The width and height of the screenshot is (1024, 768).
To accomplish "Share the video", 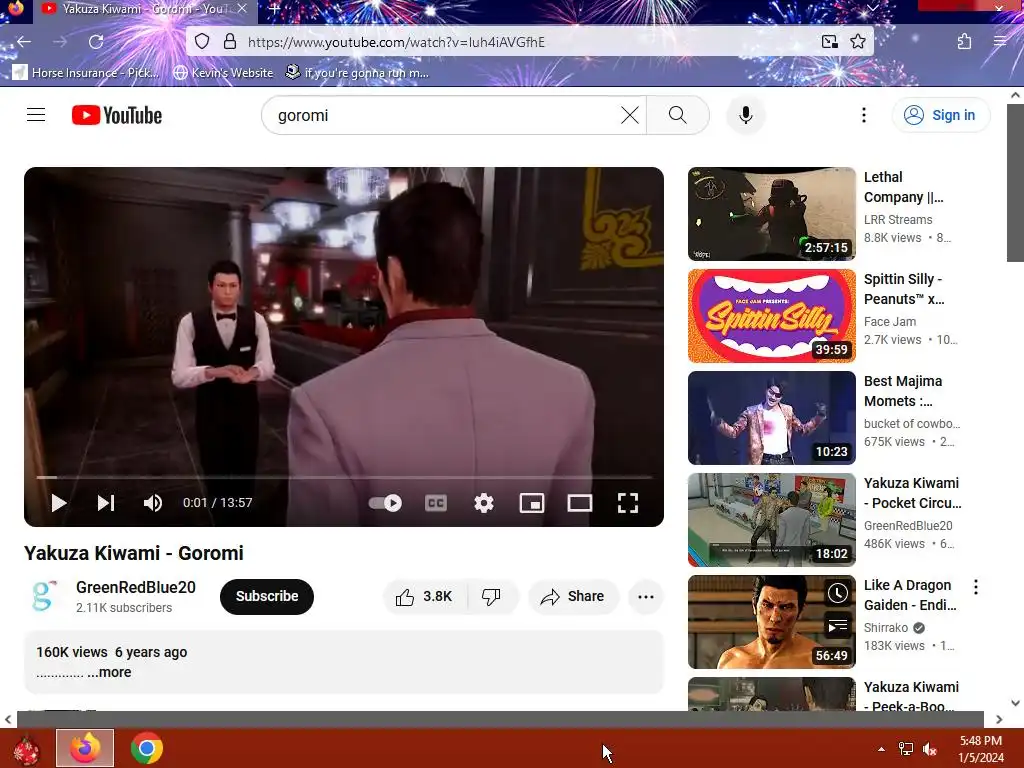I will pyautogui.click(x=573, y=596).
